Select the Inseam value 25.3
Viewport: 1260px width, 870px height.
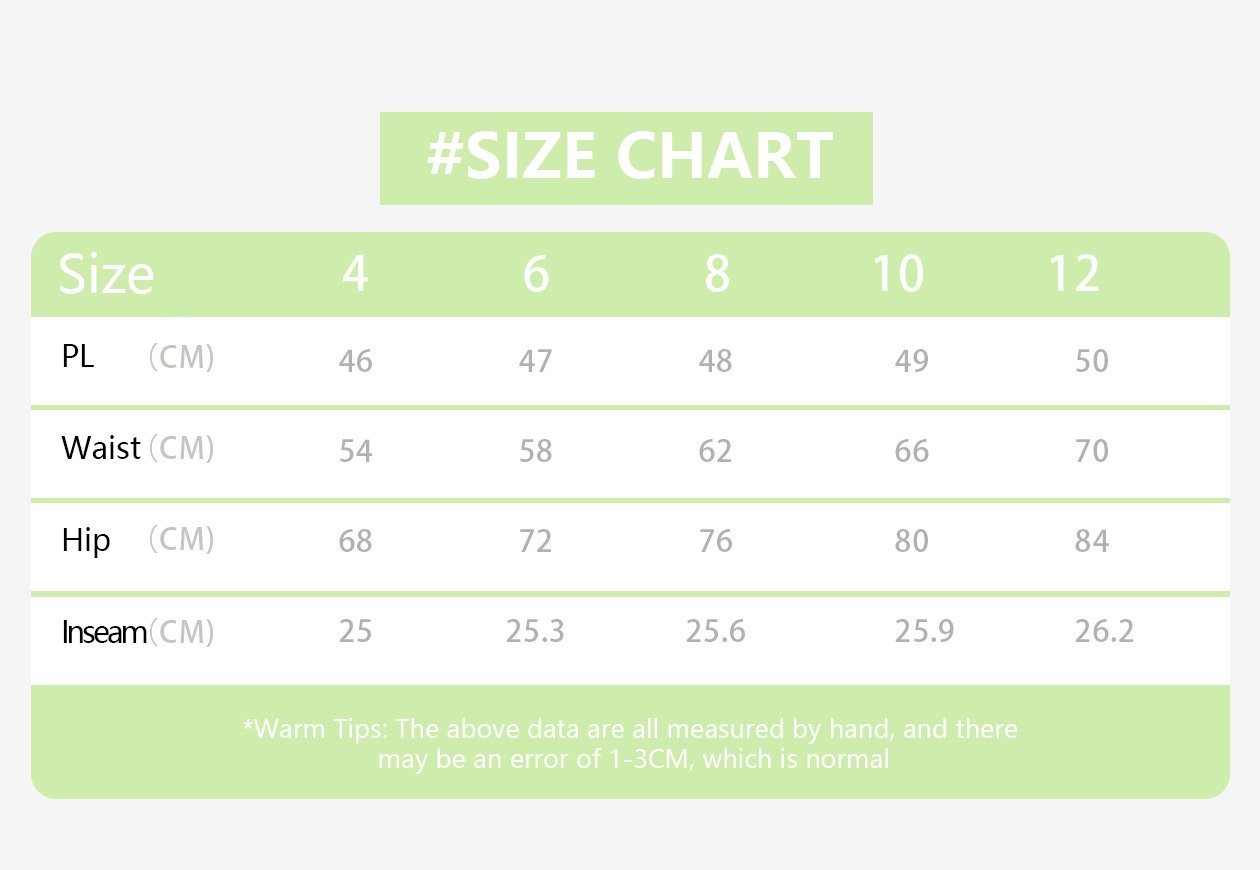[535, 632]
